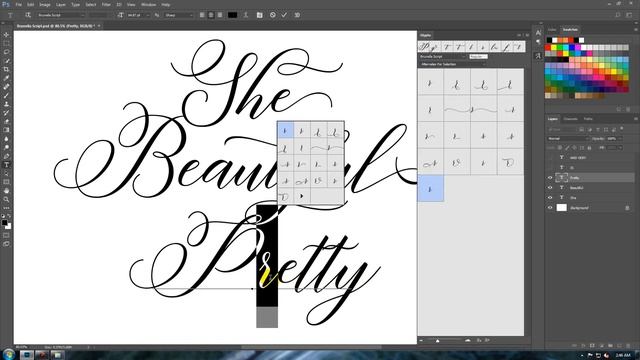Hide the Beautiful layer
The image size is (640, 360).
(x=550, y=188)
